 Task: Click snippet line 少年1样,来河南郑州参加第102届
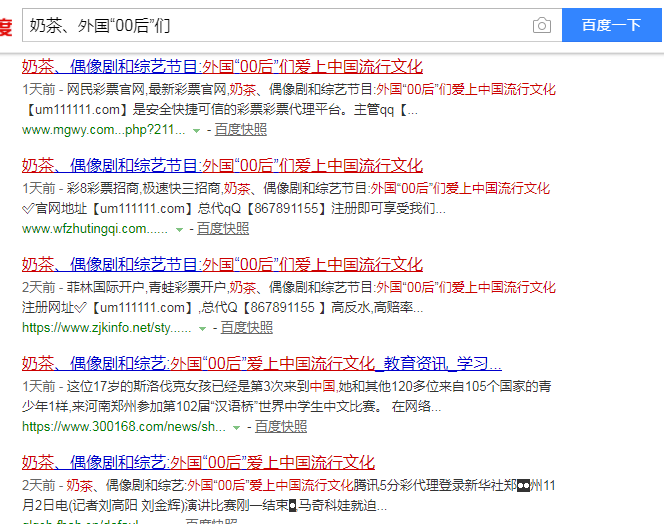point(232,407)
